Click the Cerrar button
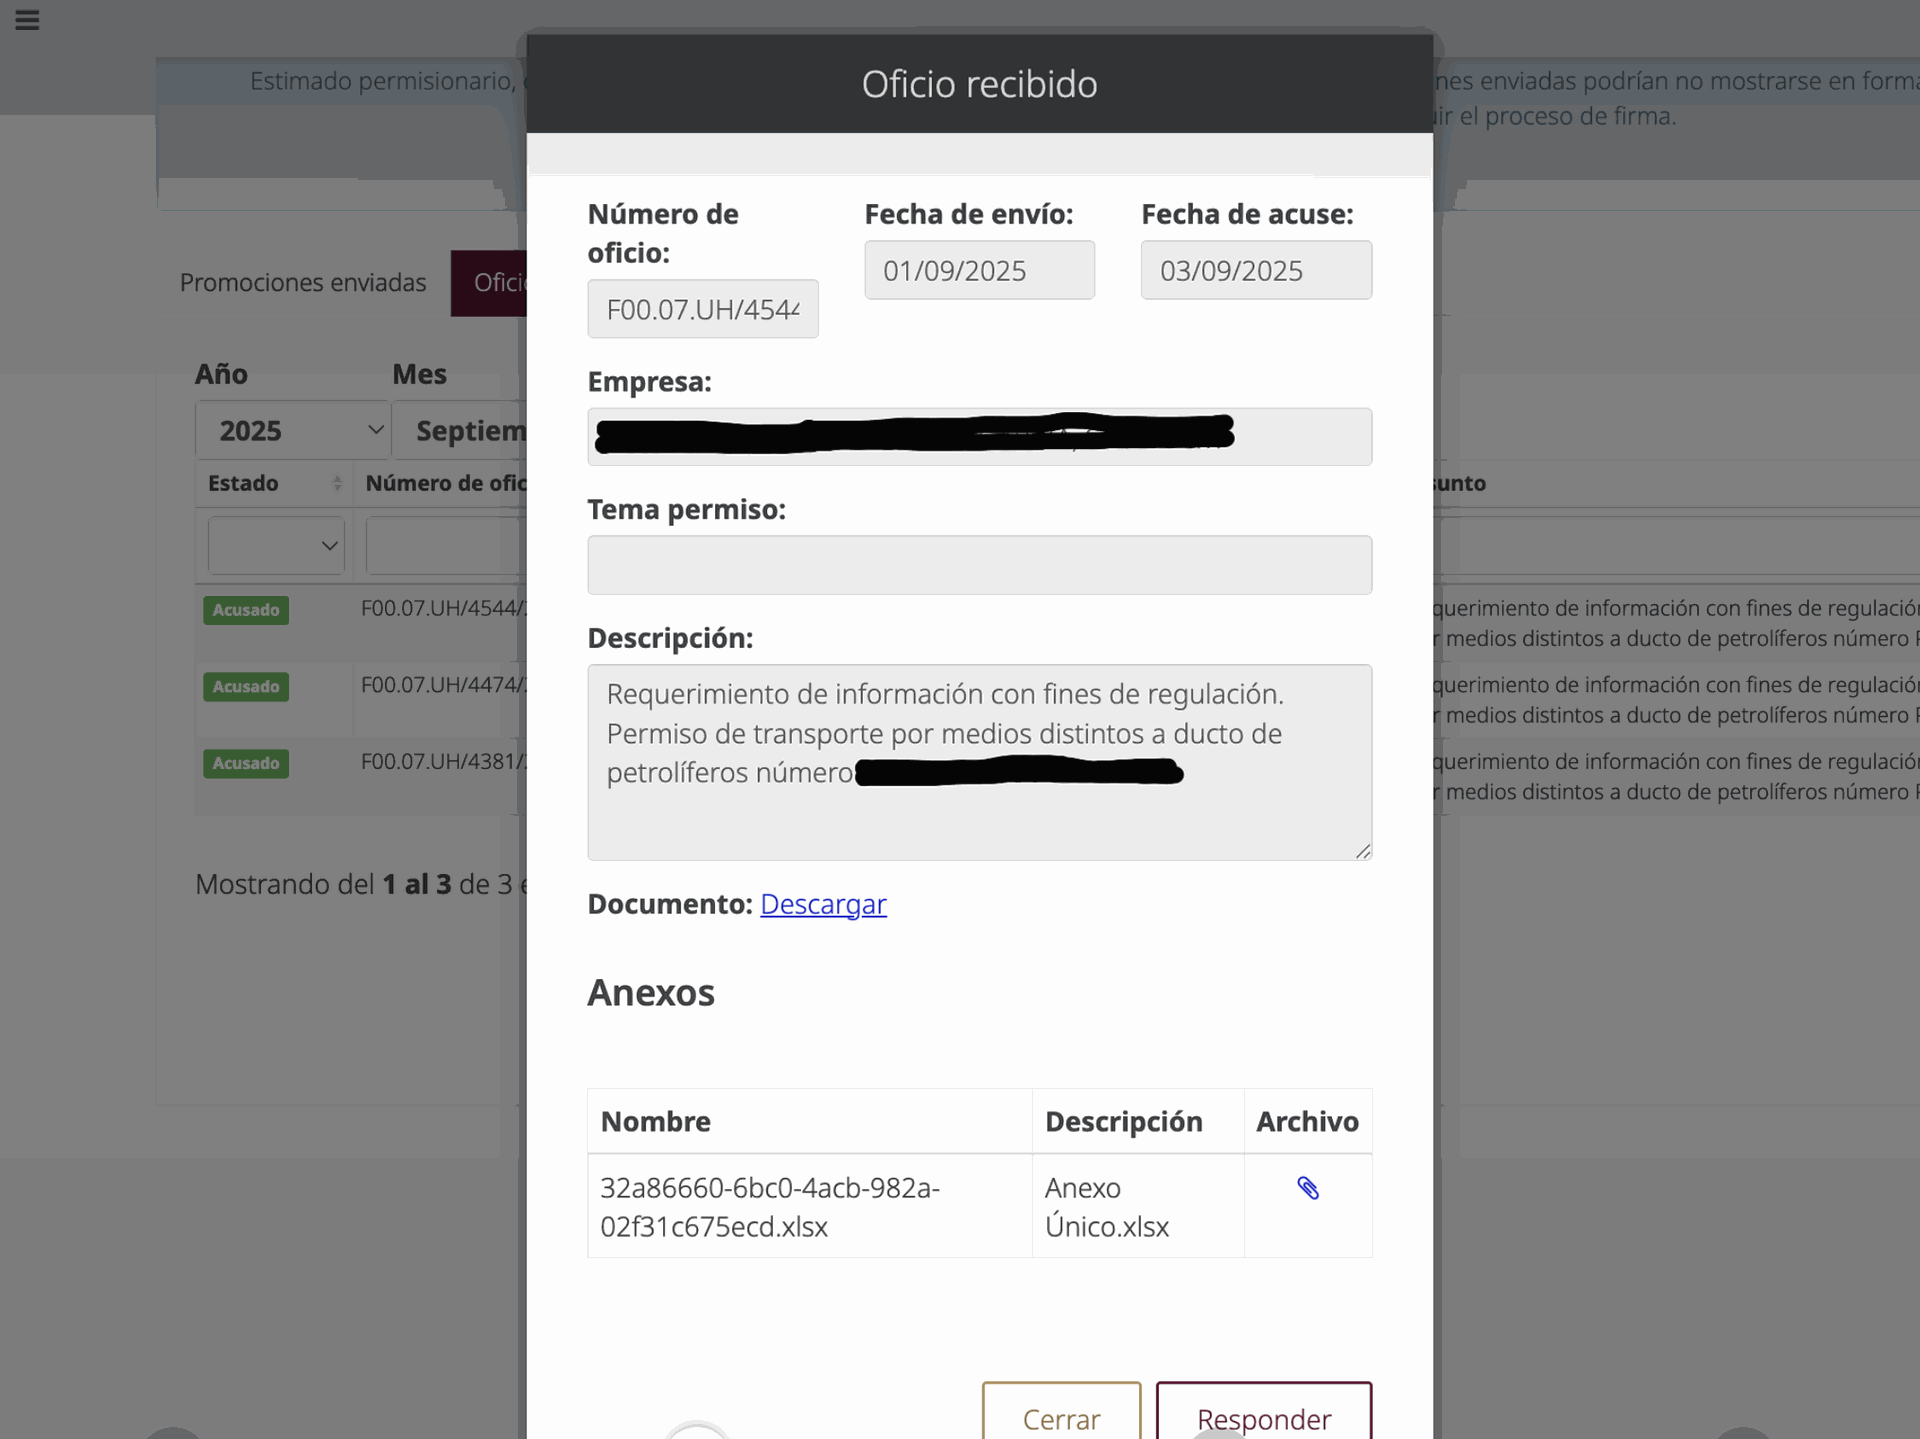1920x1439 pixels. pyautogui.click(x=1060, y=1418)
